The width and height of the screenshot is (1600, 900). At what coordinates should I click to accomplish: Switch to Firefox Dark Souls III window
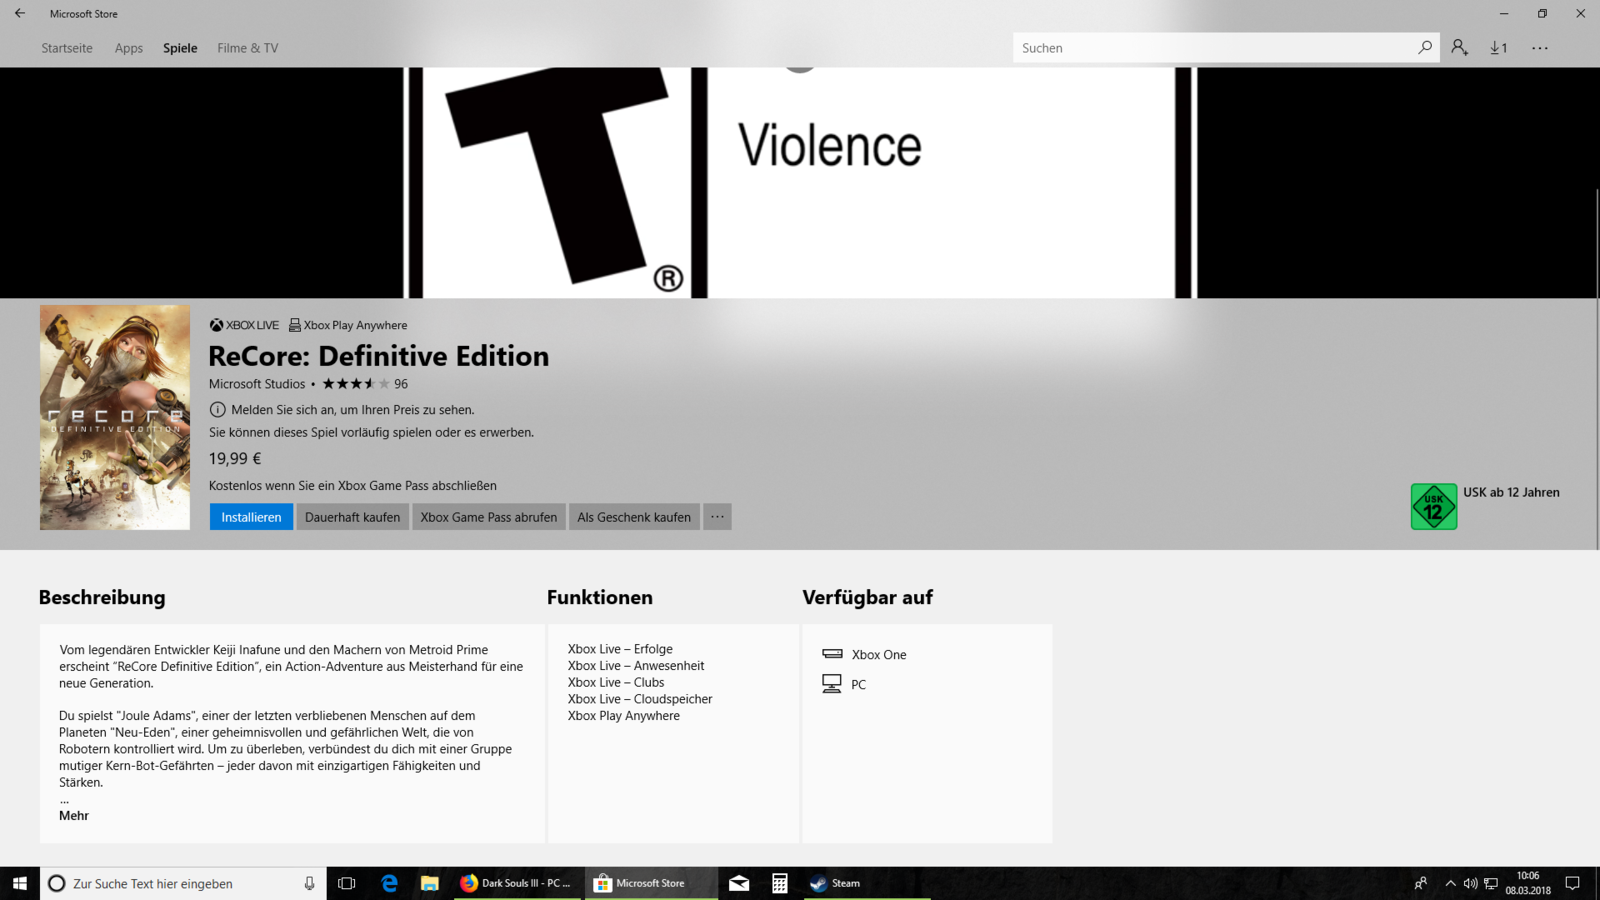pos(516,883)
